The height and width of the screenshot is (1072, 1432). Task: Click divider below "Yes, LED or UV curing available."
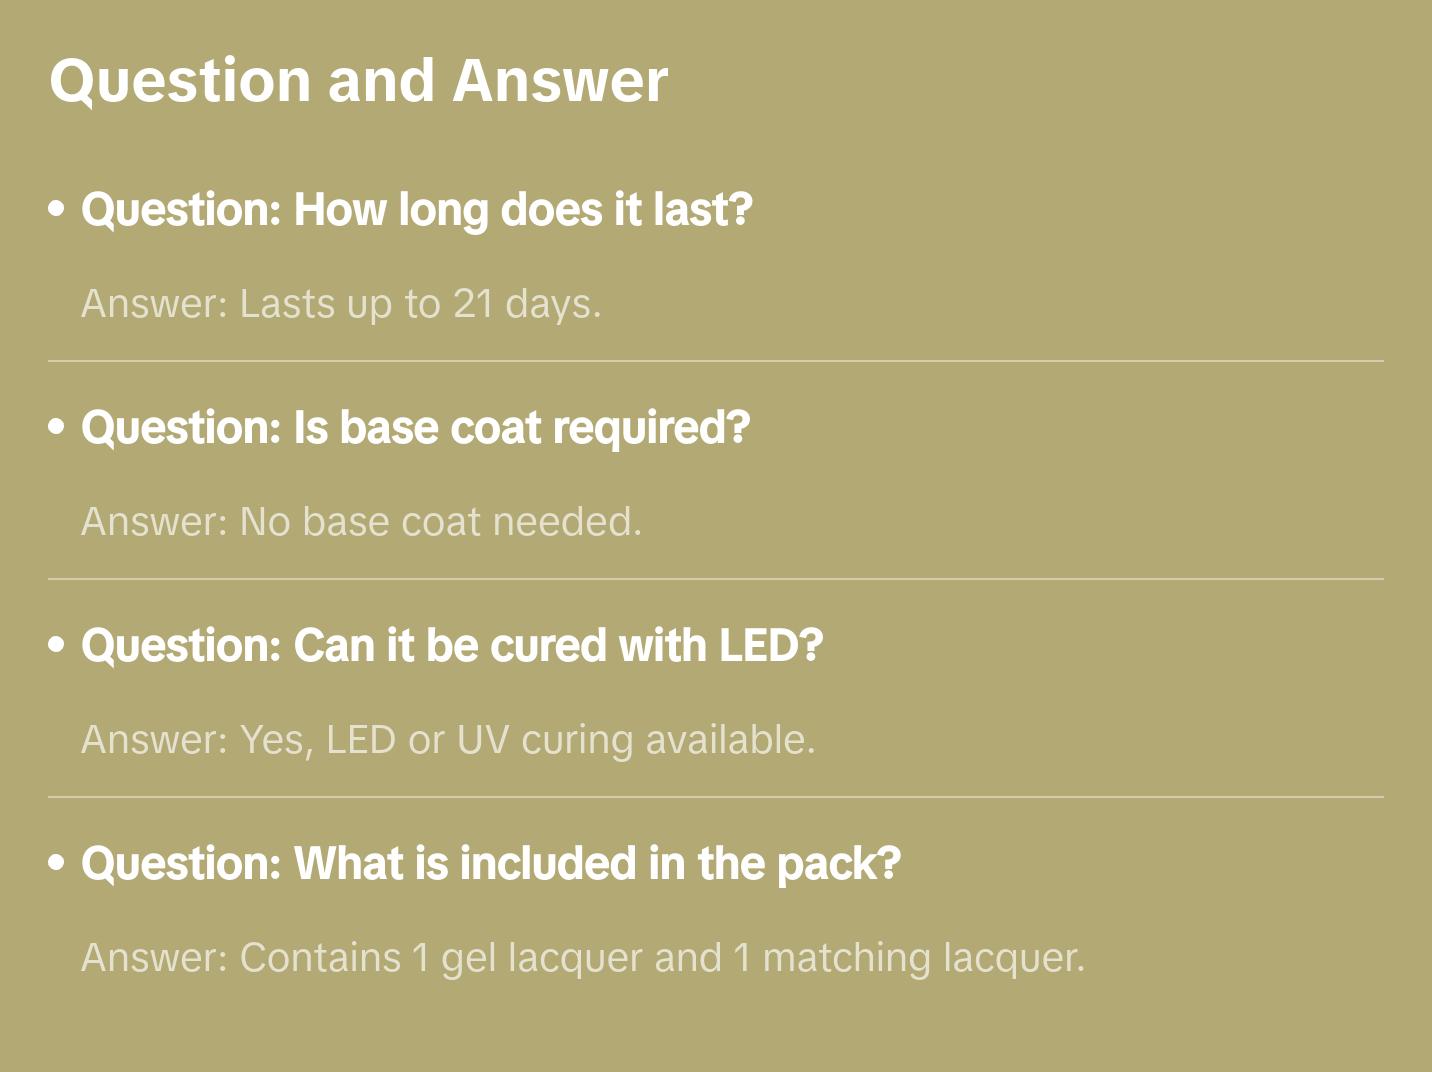[x=716, y=797]
